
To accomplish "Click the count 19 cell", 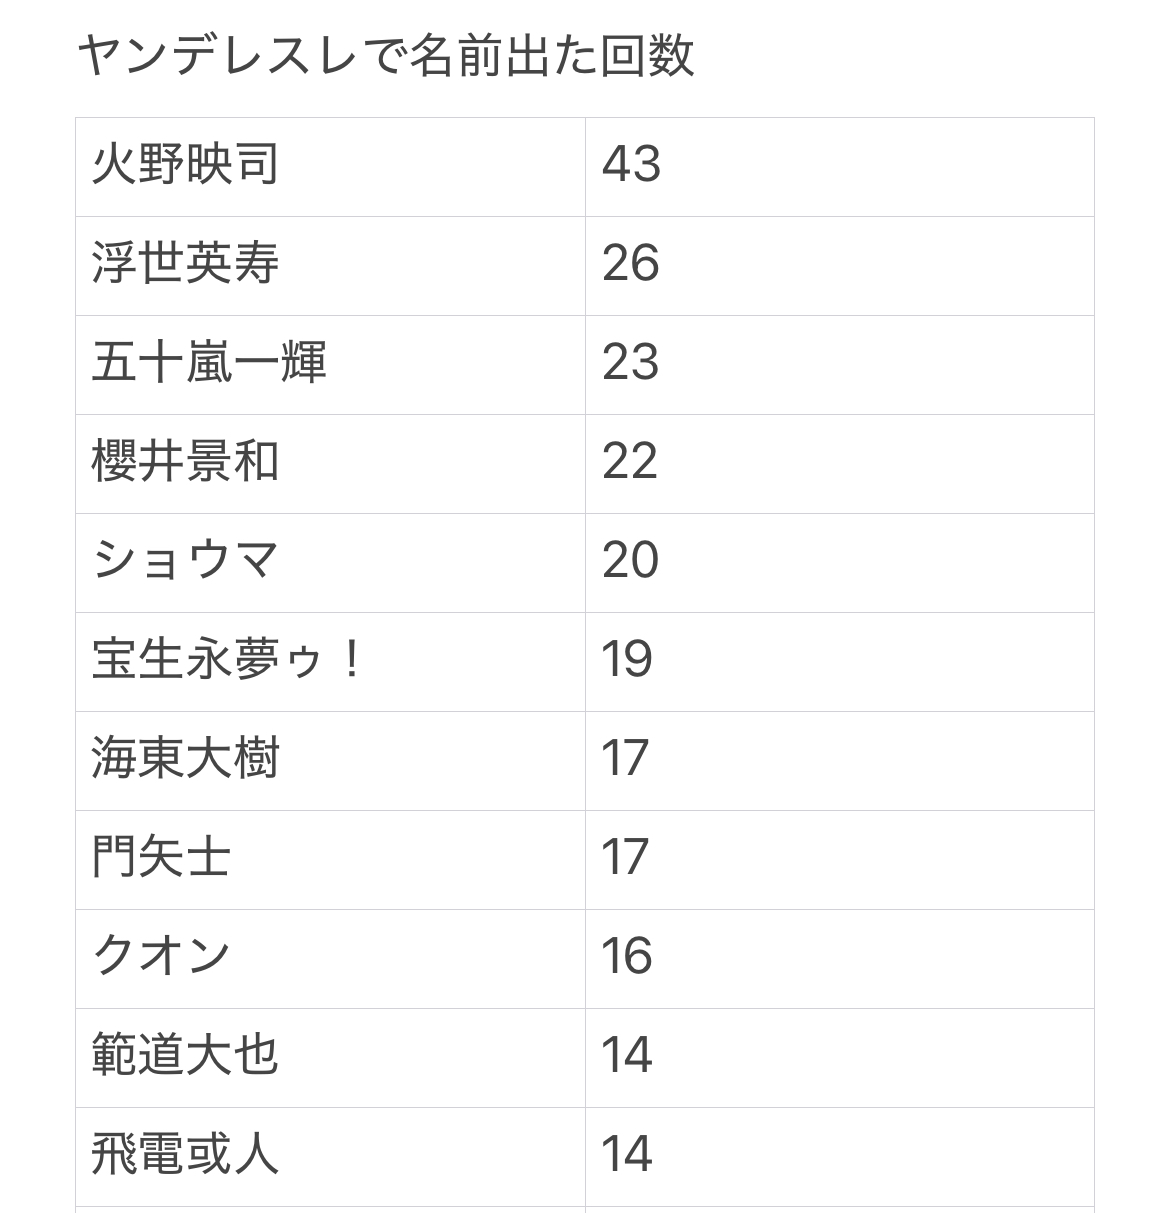I will tap(627, 660).
